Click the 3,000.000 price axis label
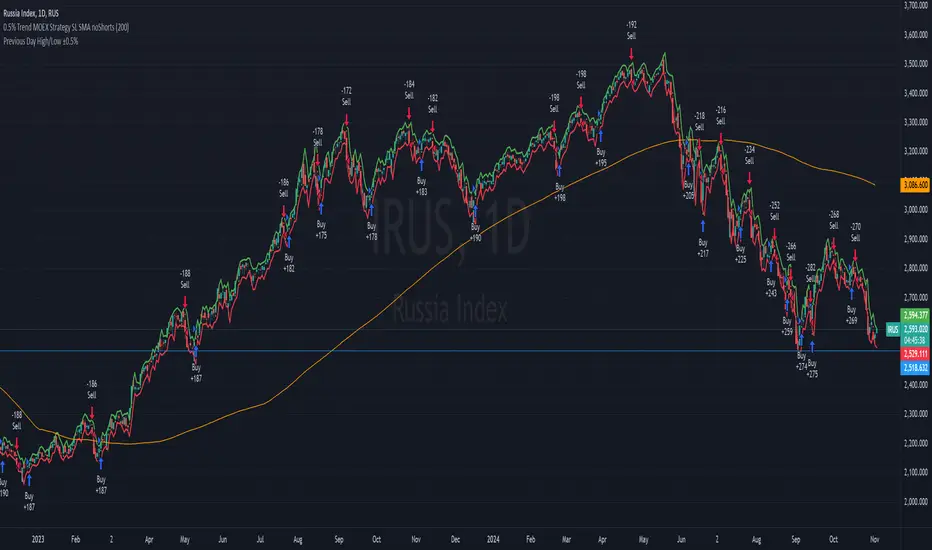 point(916,209)
